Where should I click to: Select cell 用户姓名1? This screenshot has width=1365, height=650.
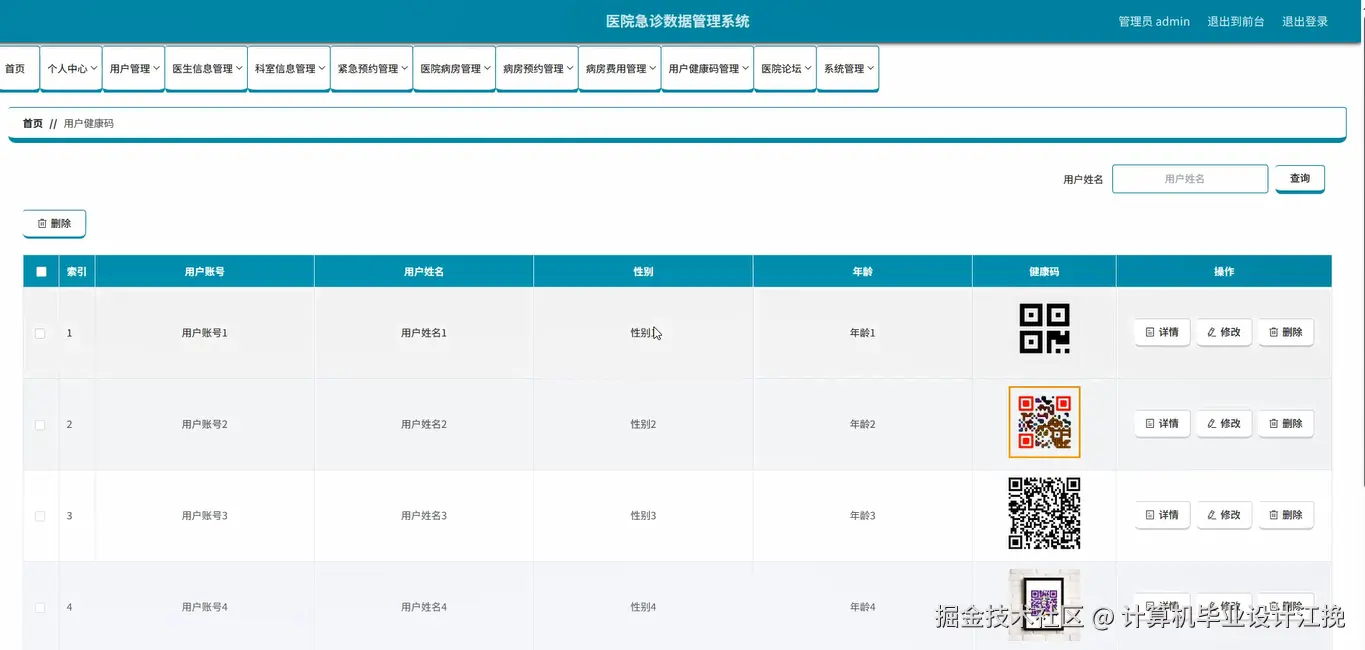pyautogui.click(x=424, y=333)
